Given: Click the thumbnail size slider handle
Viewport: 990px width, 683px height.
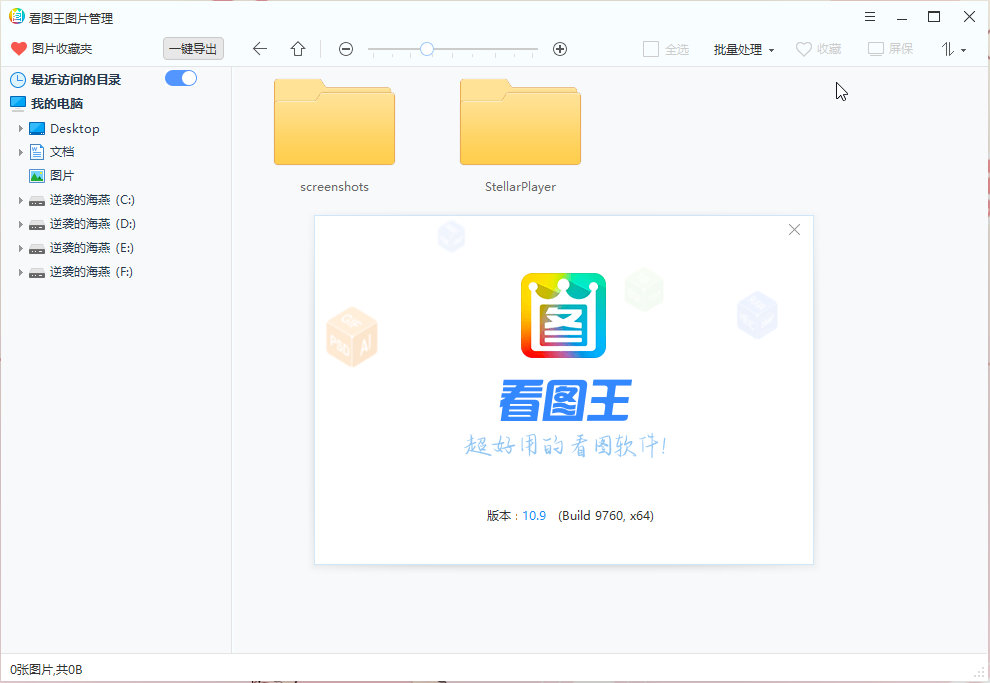Looking at the screenshot, I should tap(427, 49).
